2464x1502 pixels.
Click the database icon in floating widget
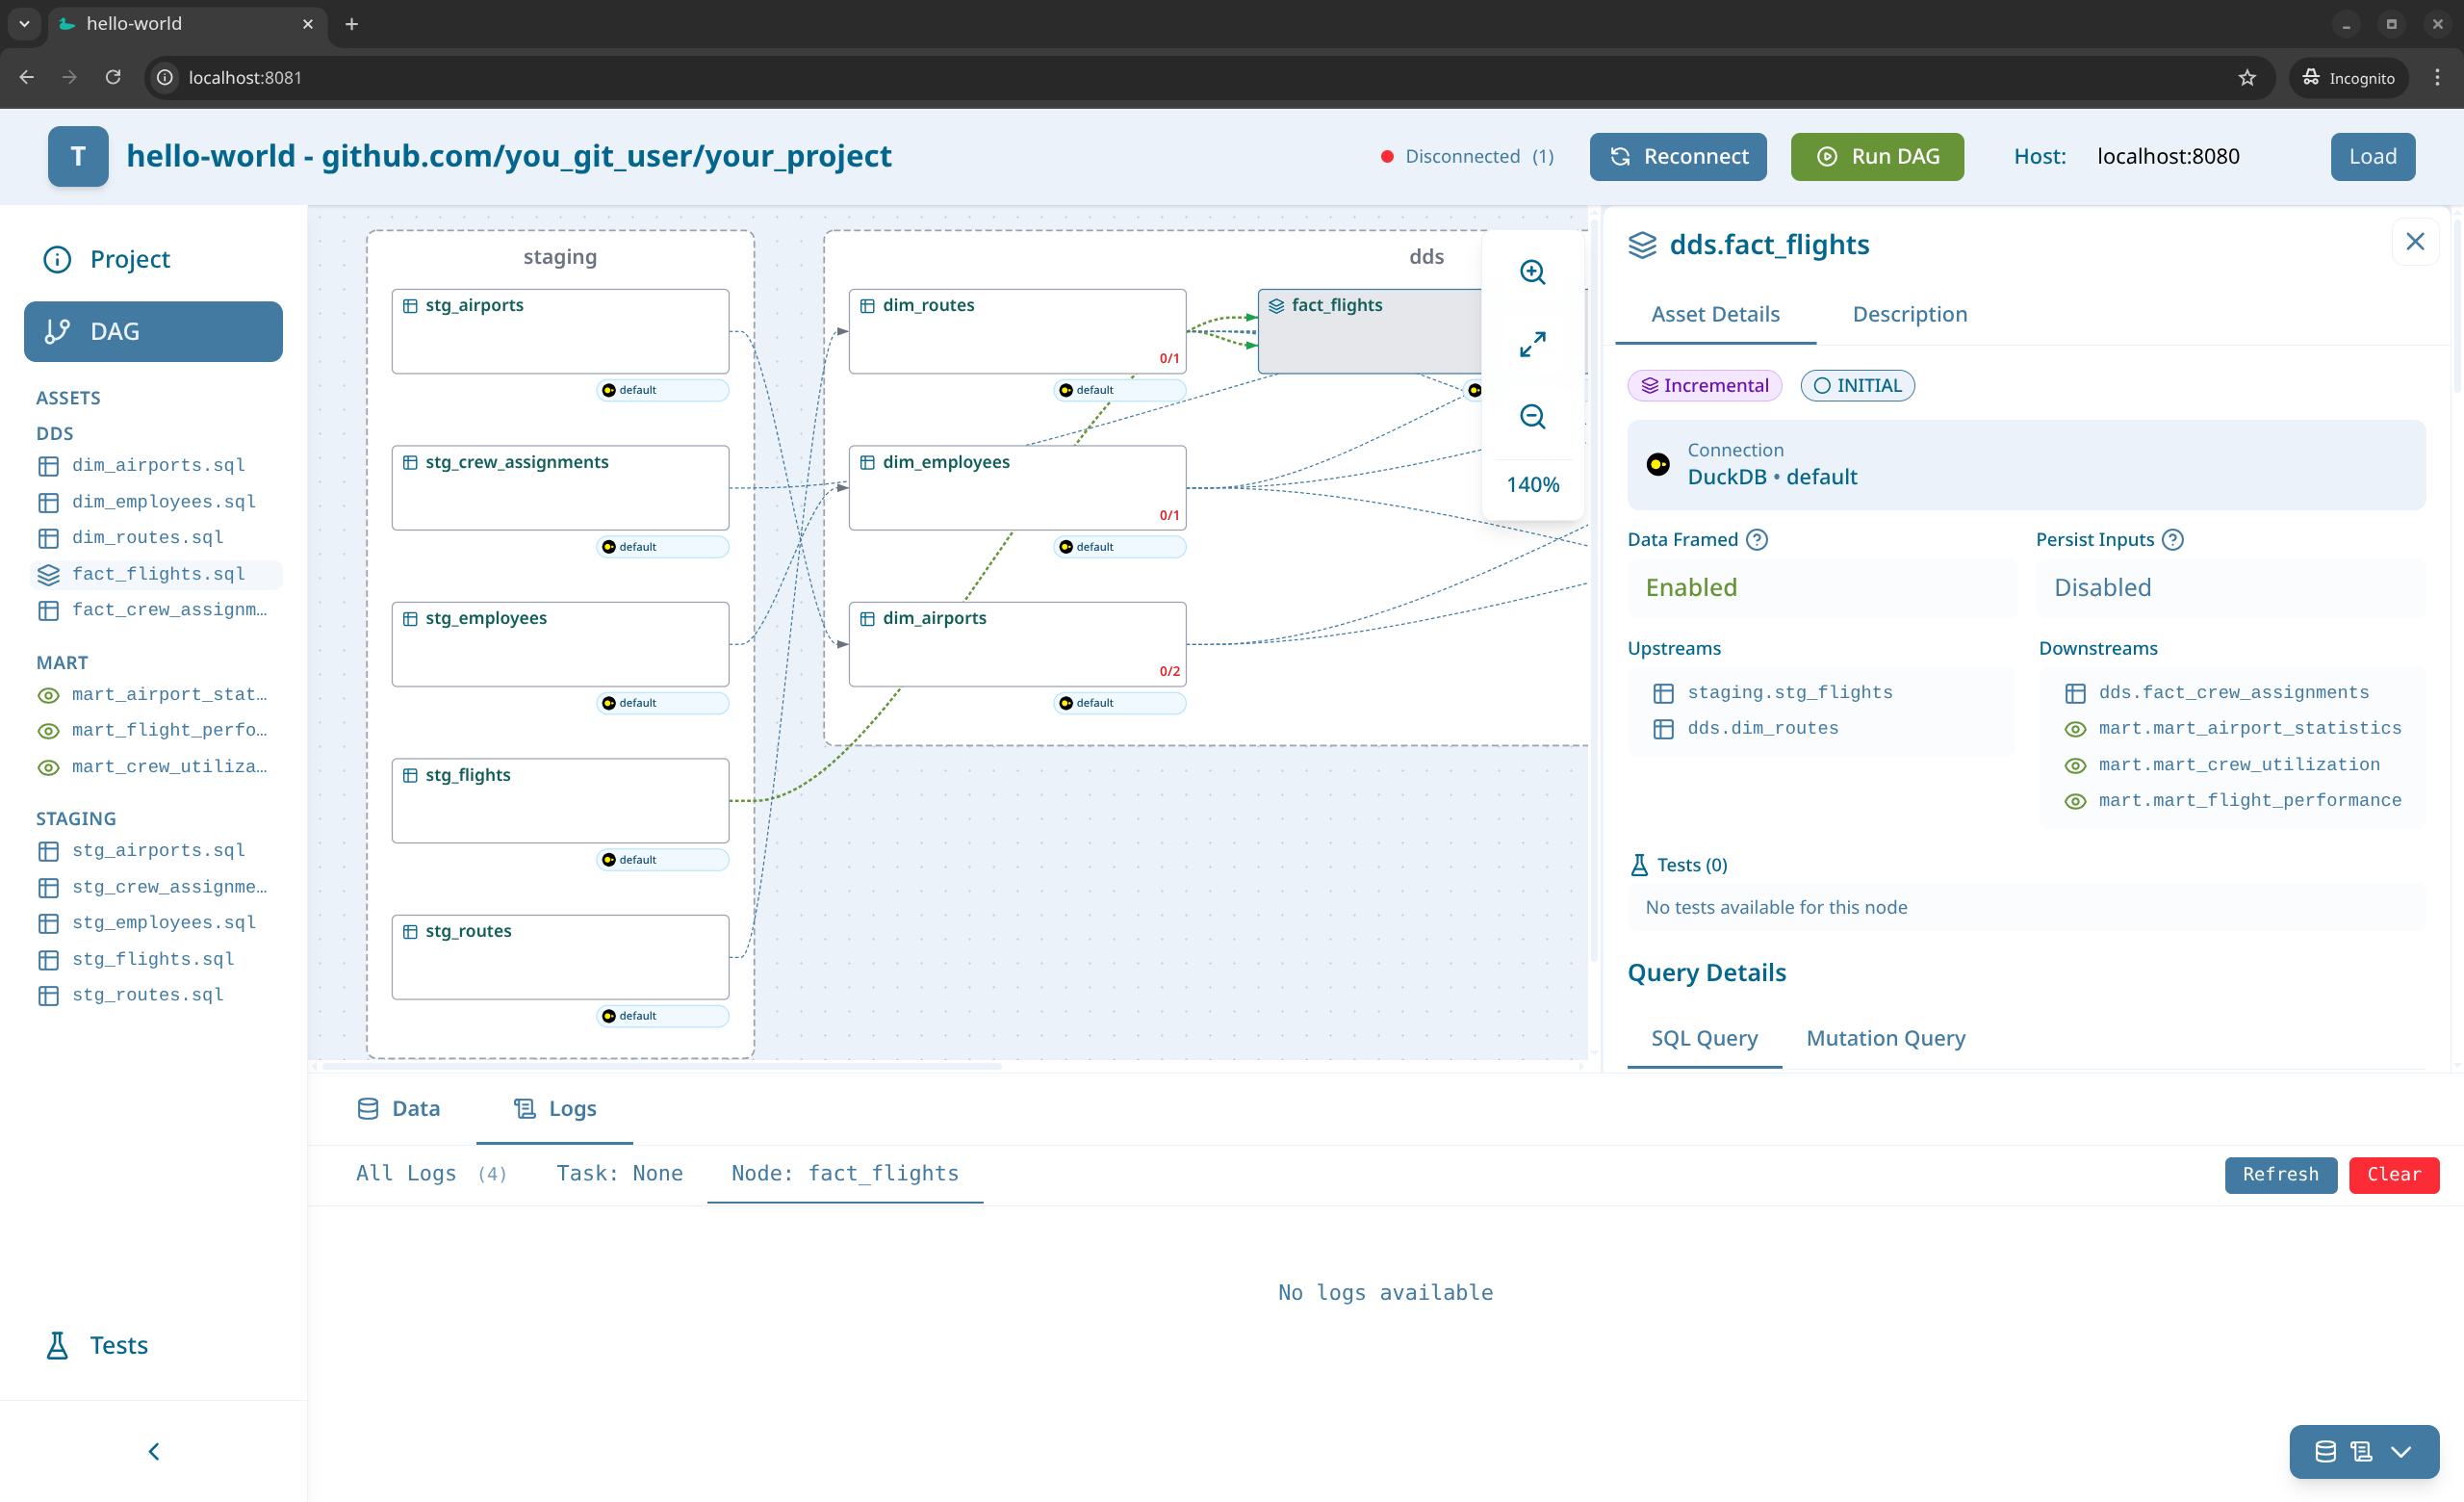(x=2325, y=1451)
